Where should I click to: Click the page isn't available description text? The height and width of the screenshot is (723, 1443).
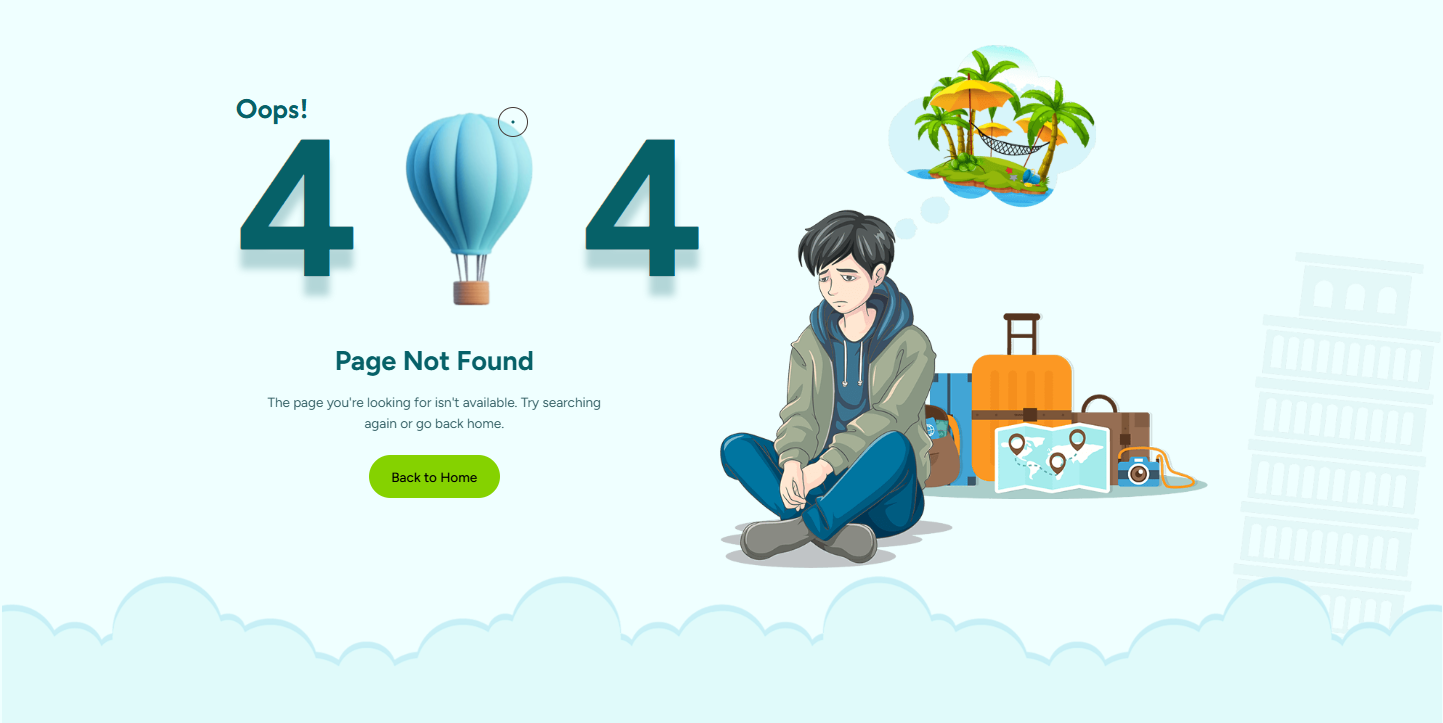[434, 413]
